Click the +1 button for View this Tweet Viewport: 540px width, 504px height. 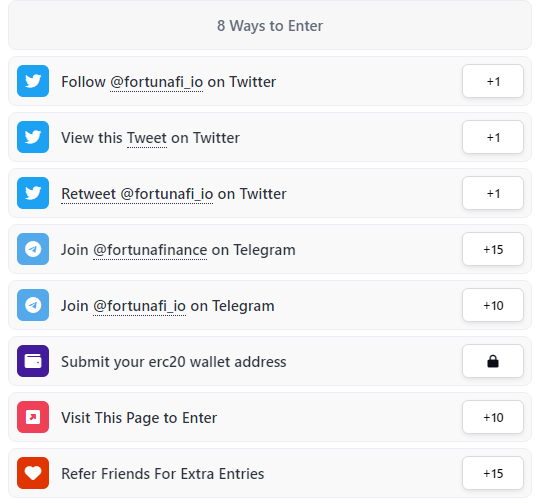pyautogui.click(x=493, y=137)
